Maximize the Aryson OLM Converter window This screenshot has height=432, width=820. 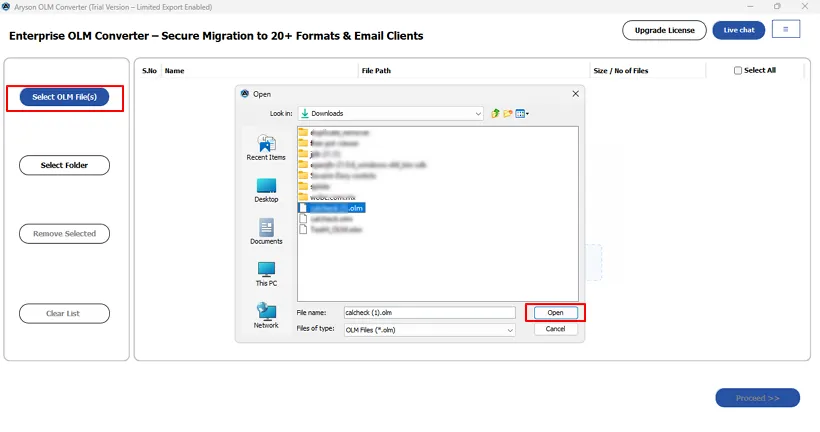coord(777,6)
